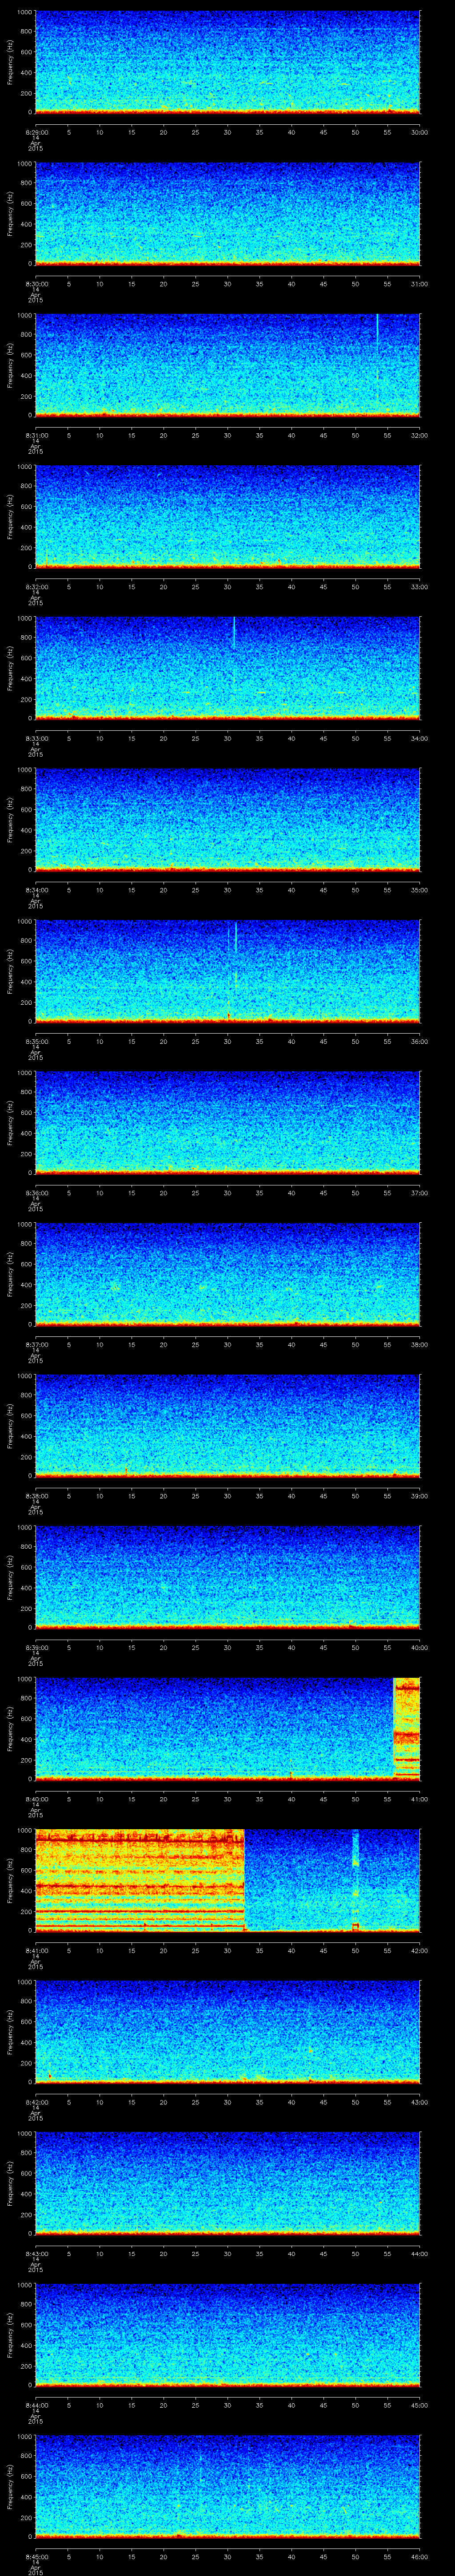Select the spectrogram panel starting at 8:34:00
This screenshot has height=2576, width=455.
coord(227,820)
